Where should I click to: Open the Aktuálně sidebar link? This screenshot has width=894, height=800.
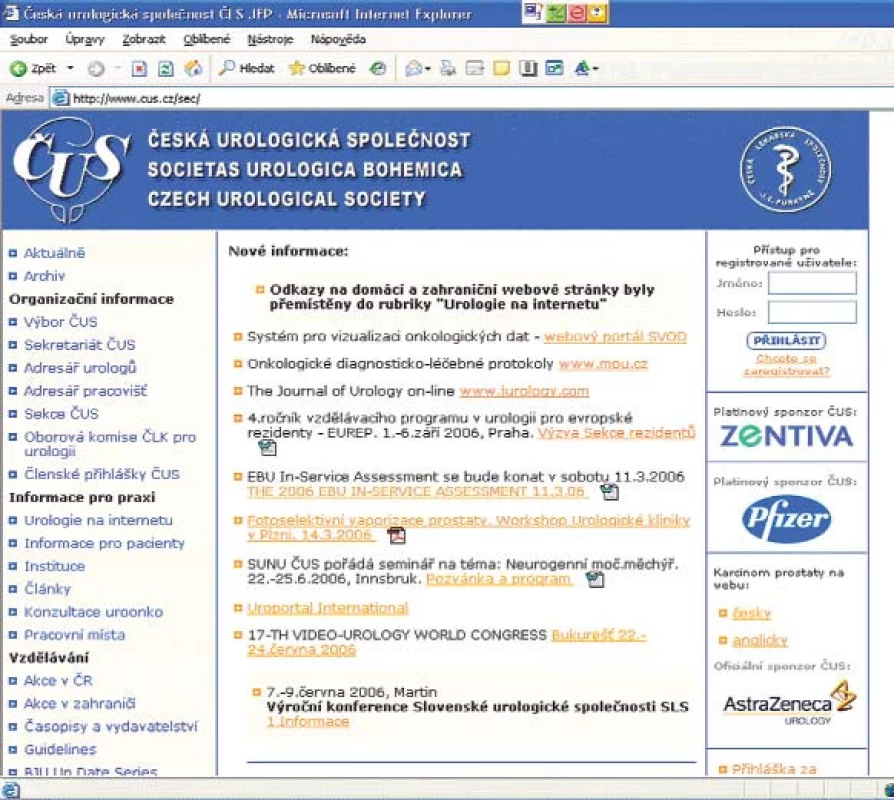54,253
